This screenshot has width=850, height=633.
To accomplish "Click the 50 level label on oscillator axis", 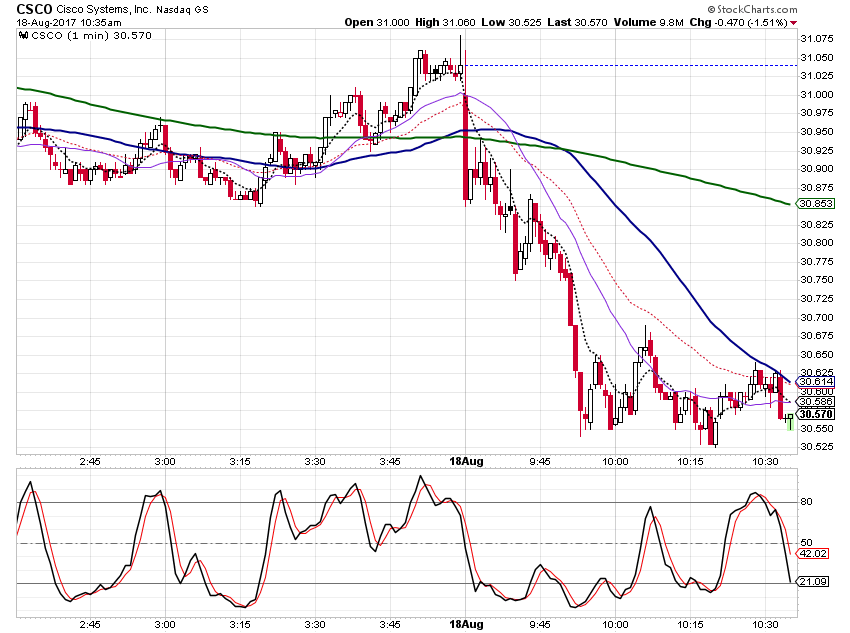I will [806, 542].
